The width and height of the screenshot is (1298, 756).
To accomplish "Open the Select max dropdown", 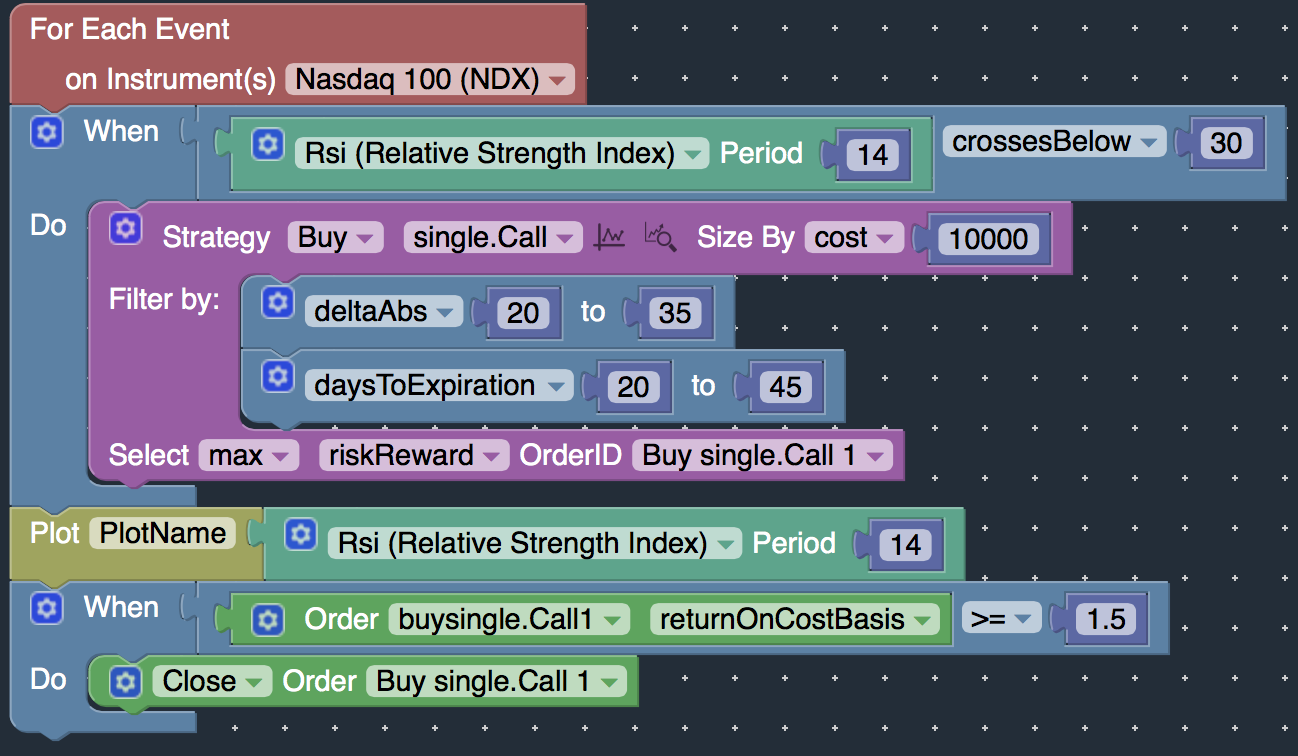I will tap(249, 455).
